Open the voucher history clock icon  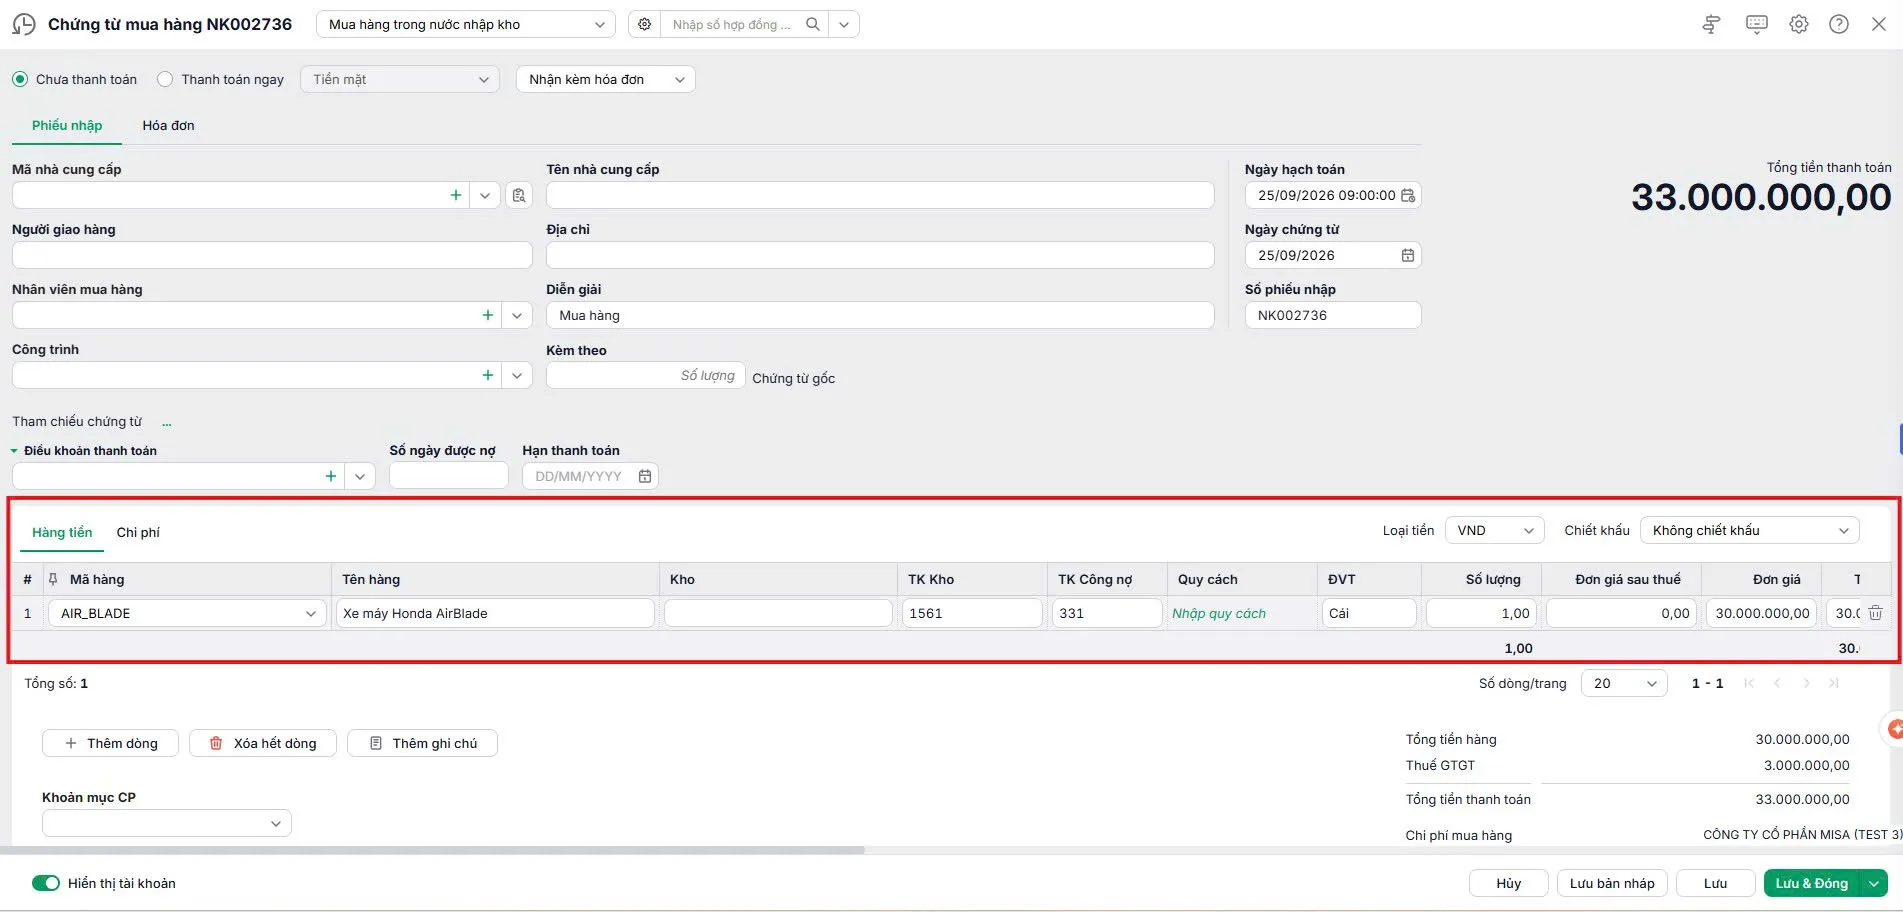(24, 25)
